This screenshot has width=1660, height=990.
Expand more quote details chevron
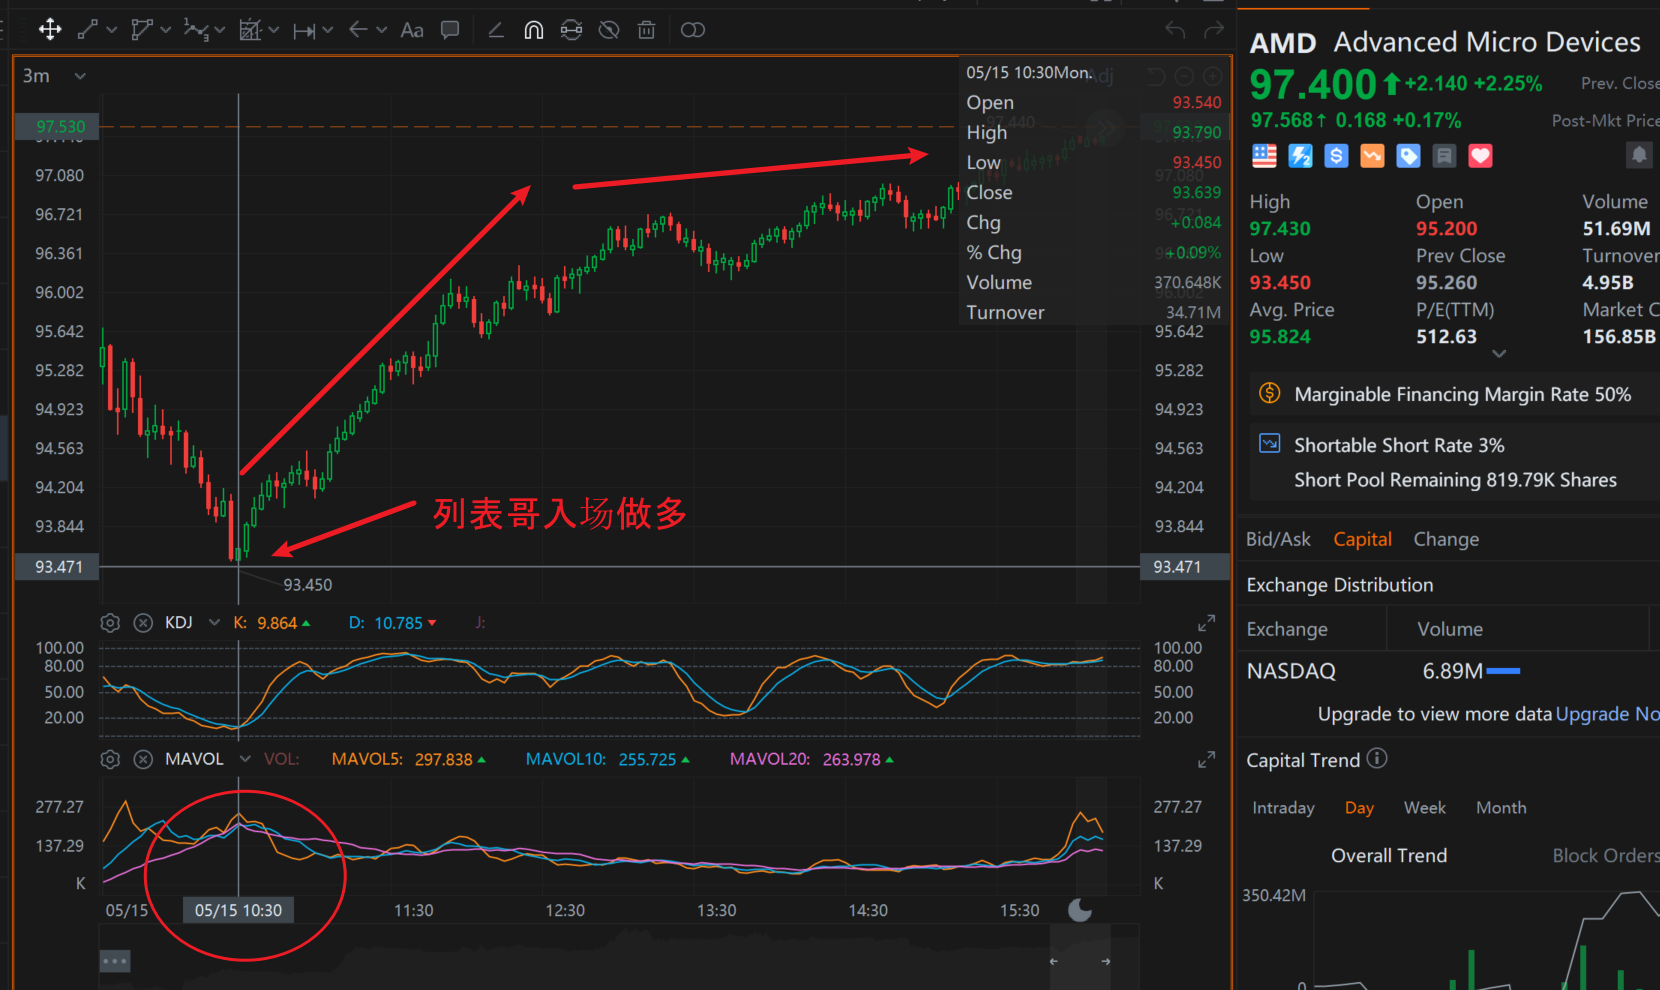(x=1499, y=354)
